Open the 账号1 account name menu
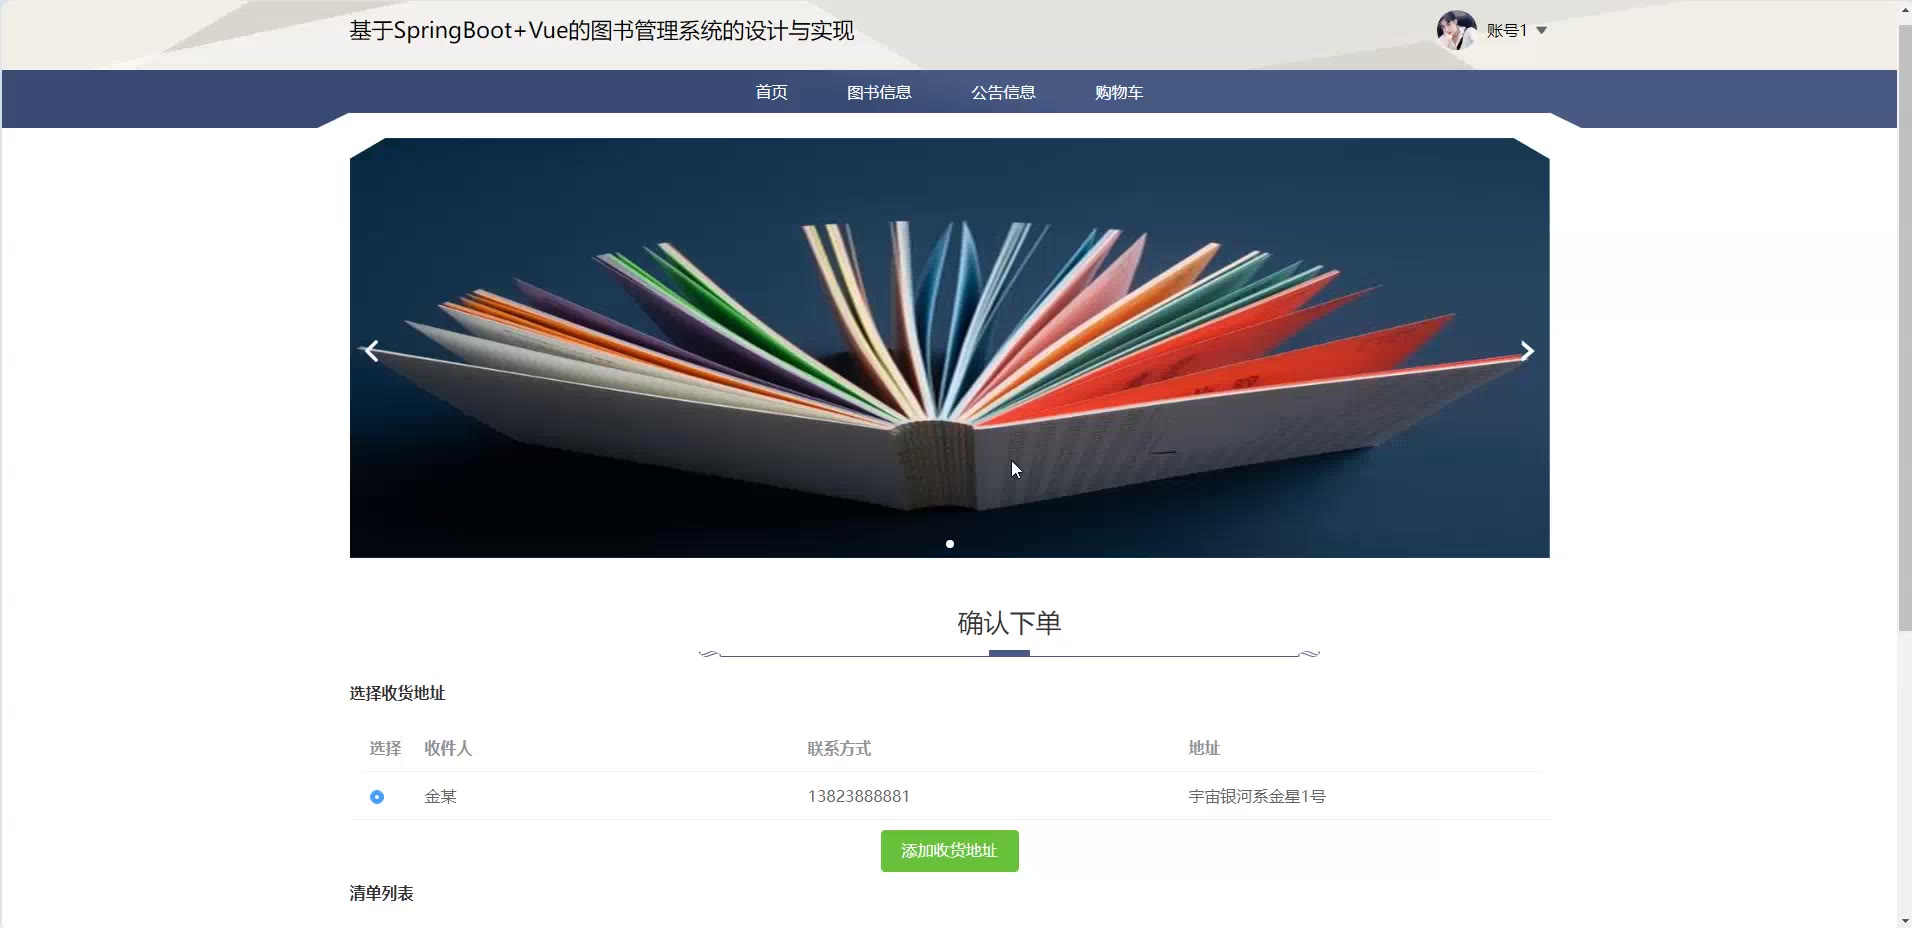The image size is (1912, 928). click(1506, 31)
